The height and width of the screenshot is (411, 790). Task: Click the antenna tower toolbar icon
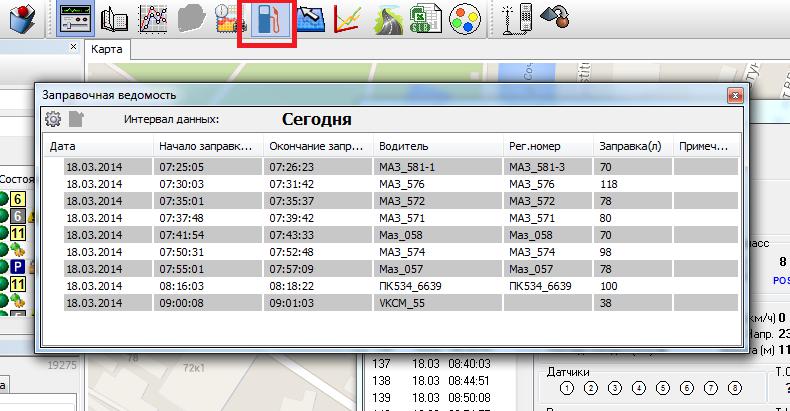click(517, 19)
